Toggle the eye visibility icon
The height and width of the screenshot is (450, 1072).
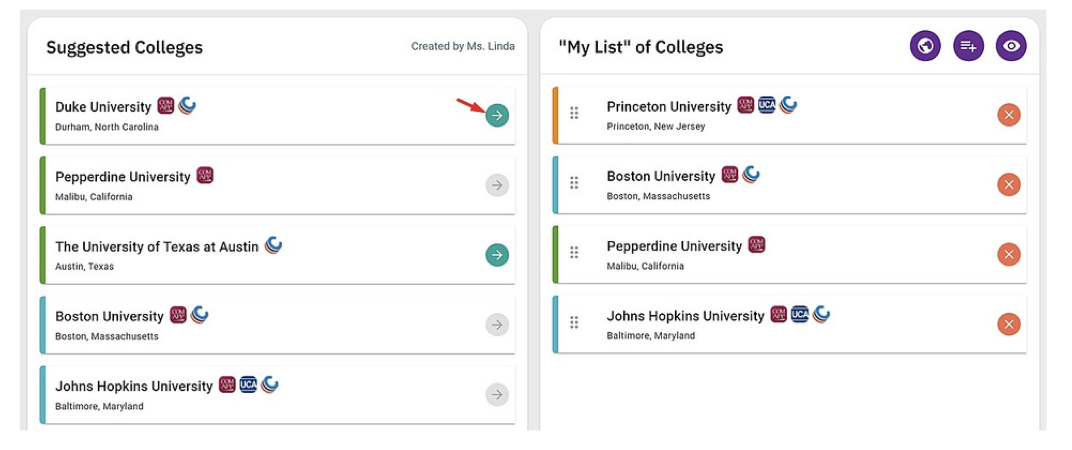(1010, 46)
